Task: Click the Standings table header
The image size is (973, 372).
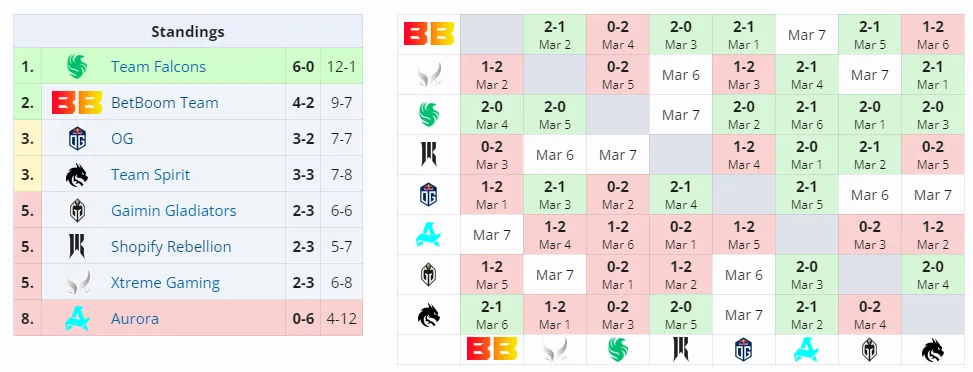Action: click(x=188, y=31)
